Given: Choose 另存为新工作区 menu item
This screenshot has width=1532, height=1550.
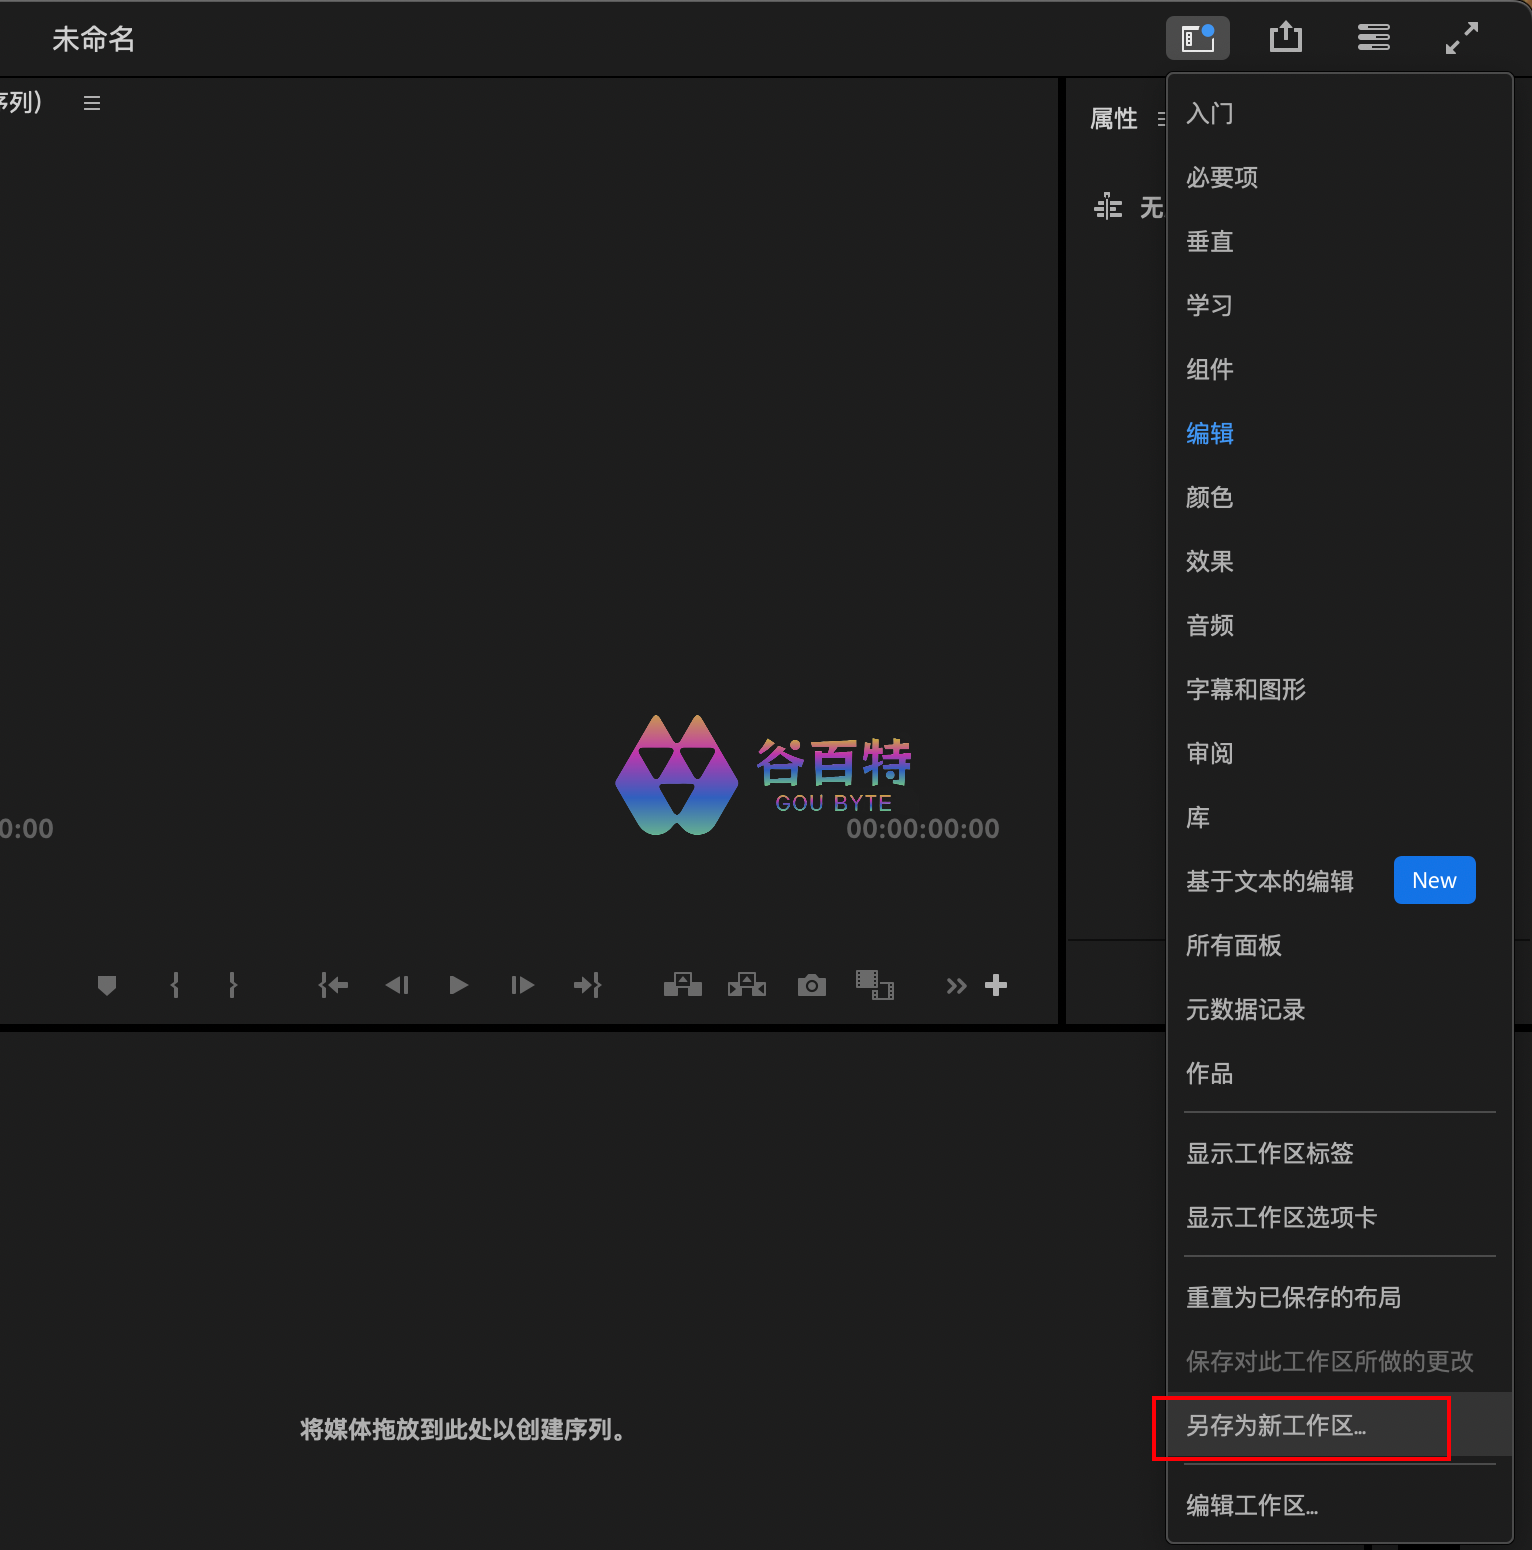Looking at the screenshot, I should [1276, 1425].
